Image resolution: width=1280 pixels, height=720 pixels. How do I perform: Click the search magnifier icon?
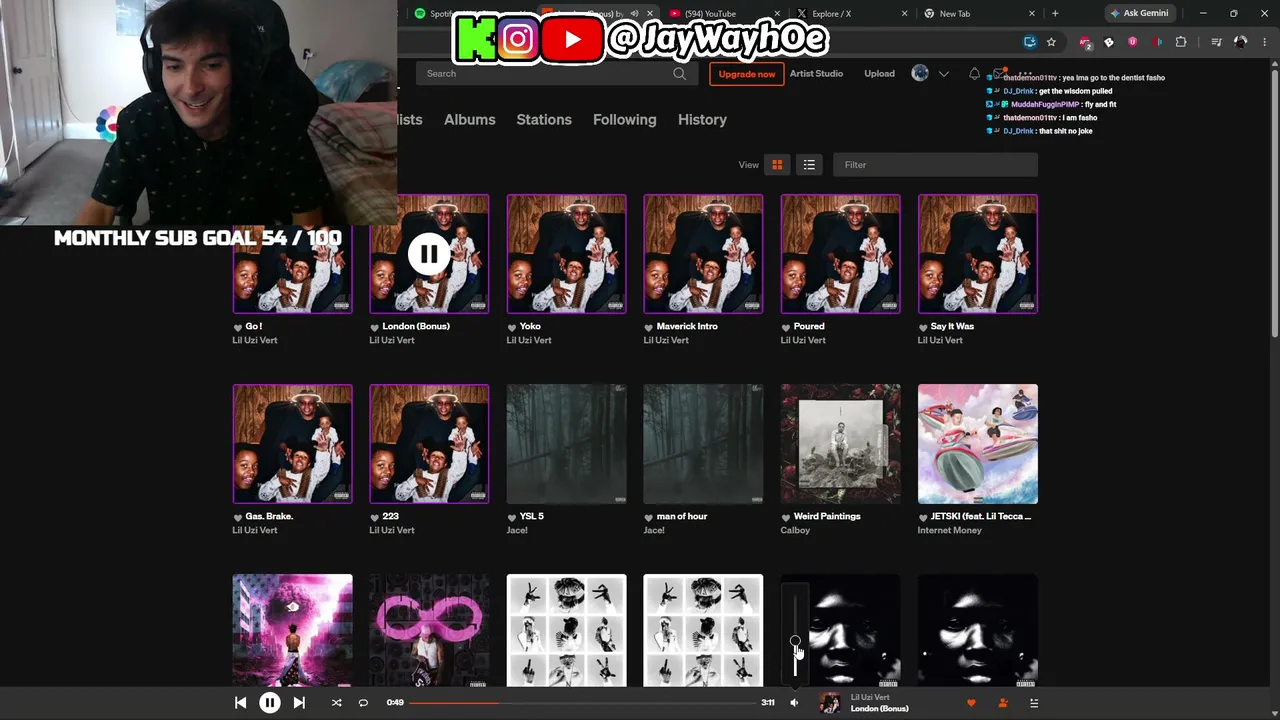(680, 73)
